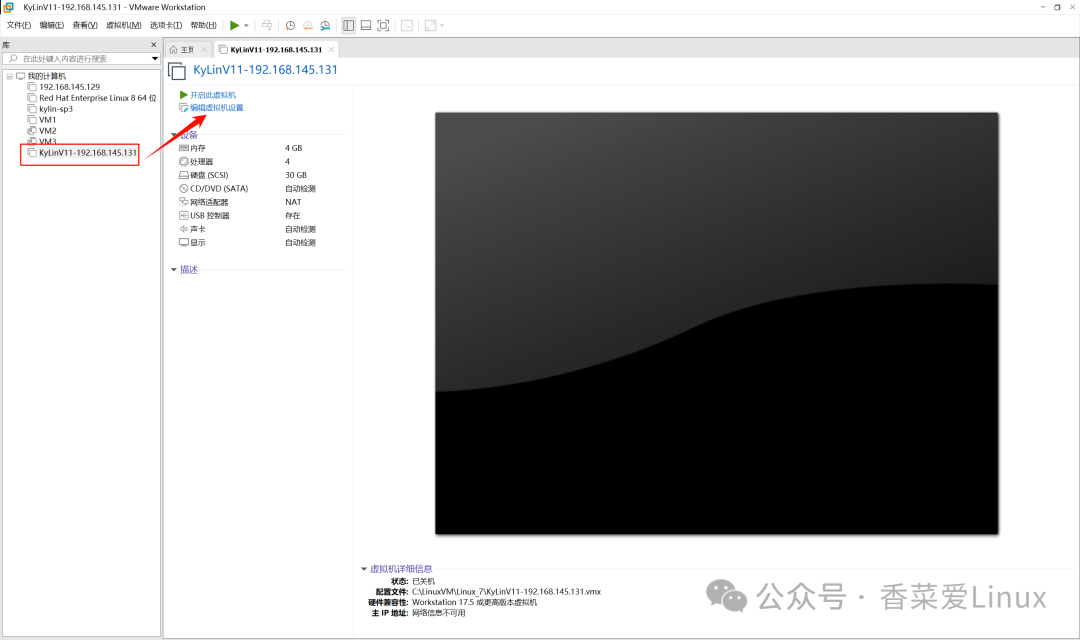The width and height of the screenshot is (1080, 640).
Task: Select the kylin-sp3 VM in library
Action: (x=56, y=109)
